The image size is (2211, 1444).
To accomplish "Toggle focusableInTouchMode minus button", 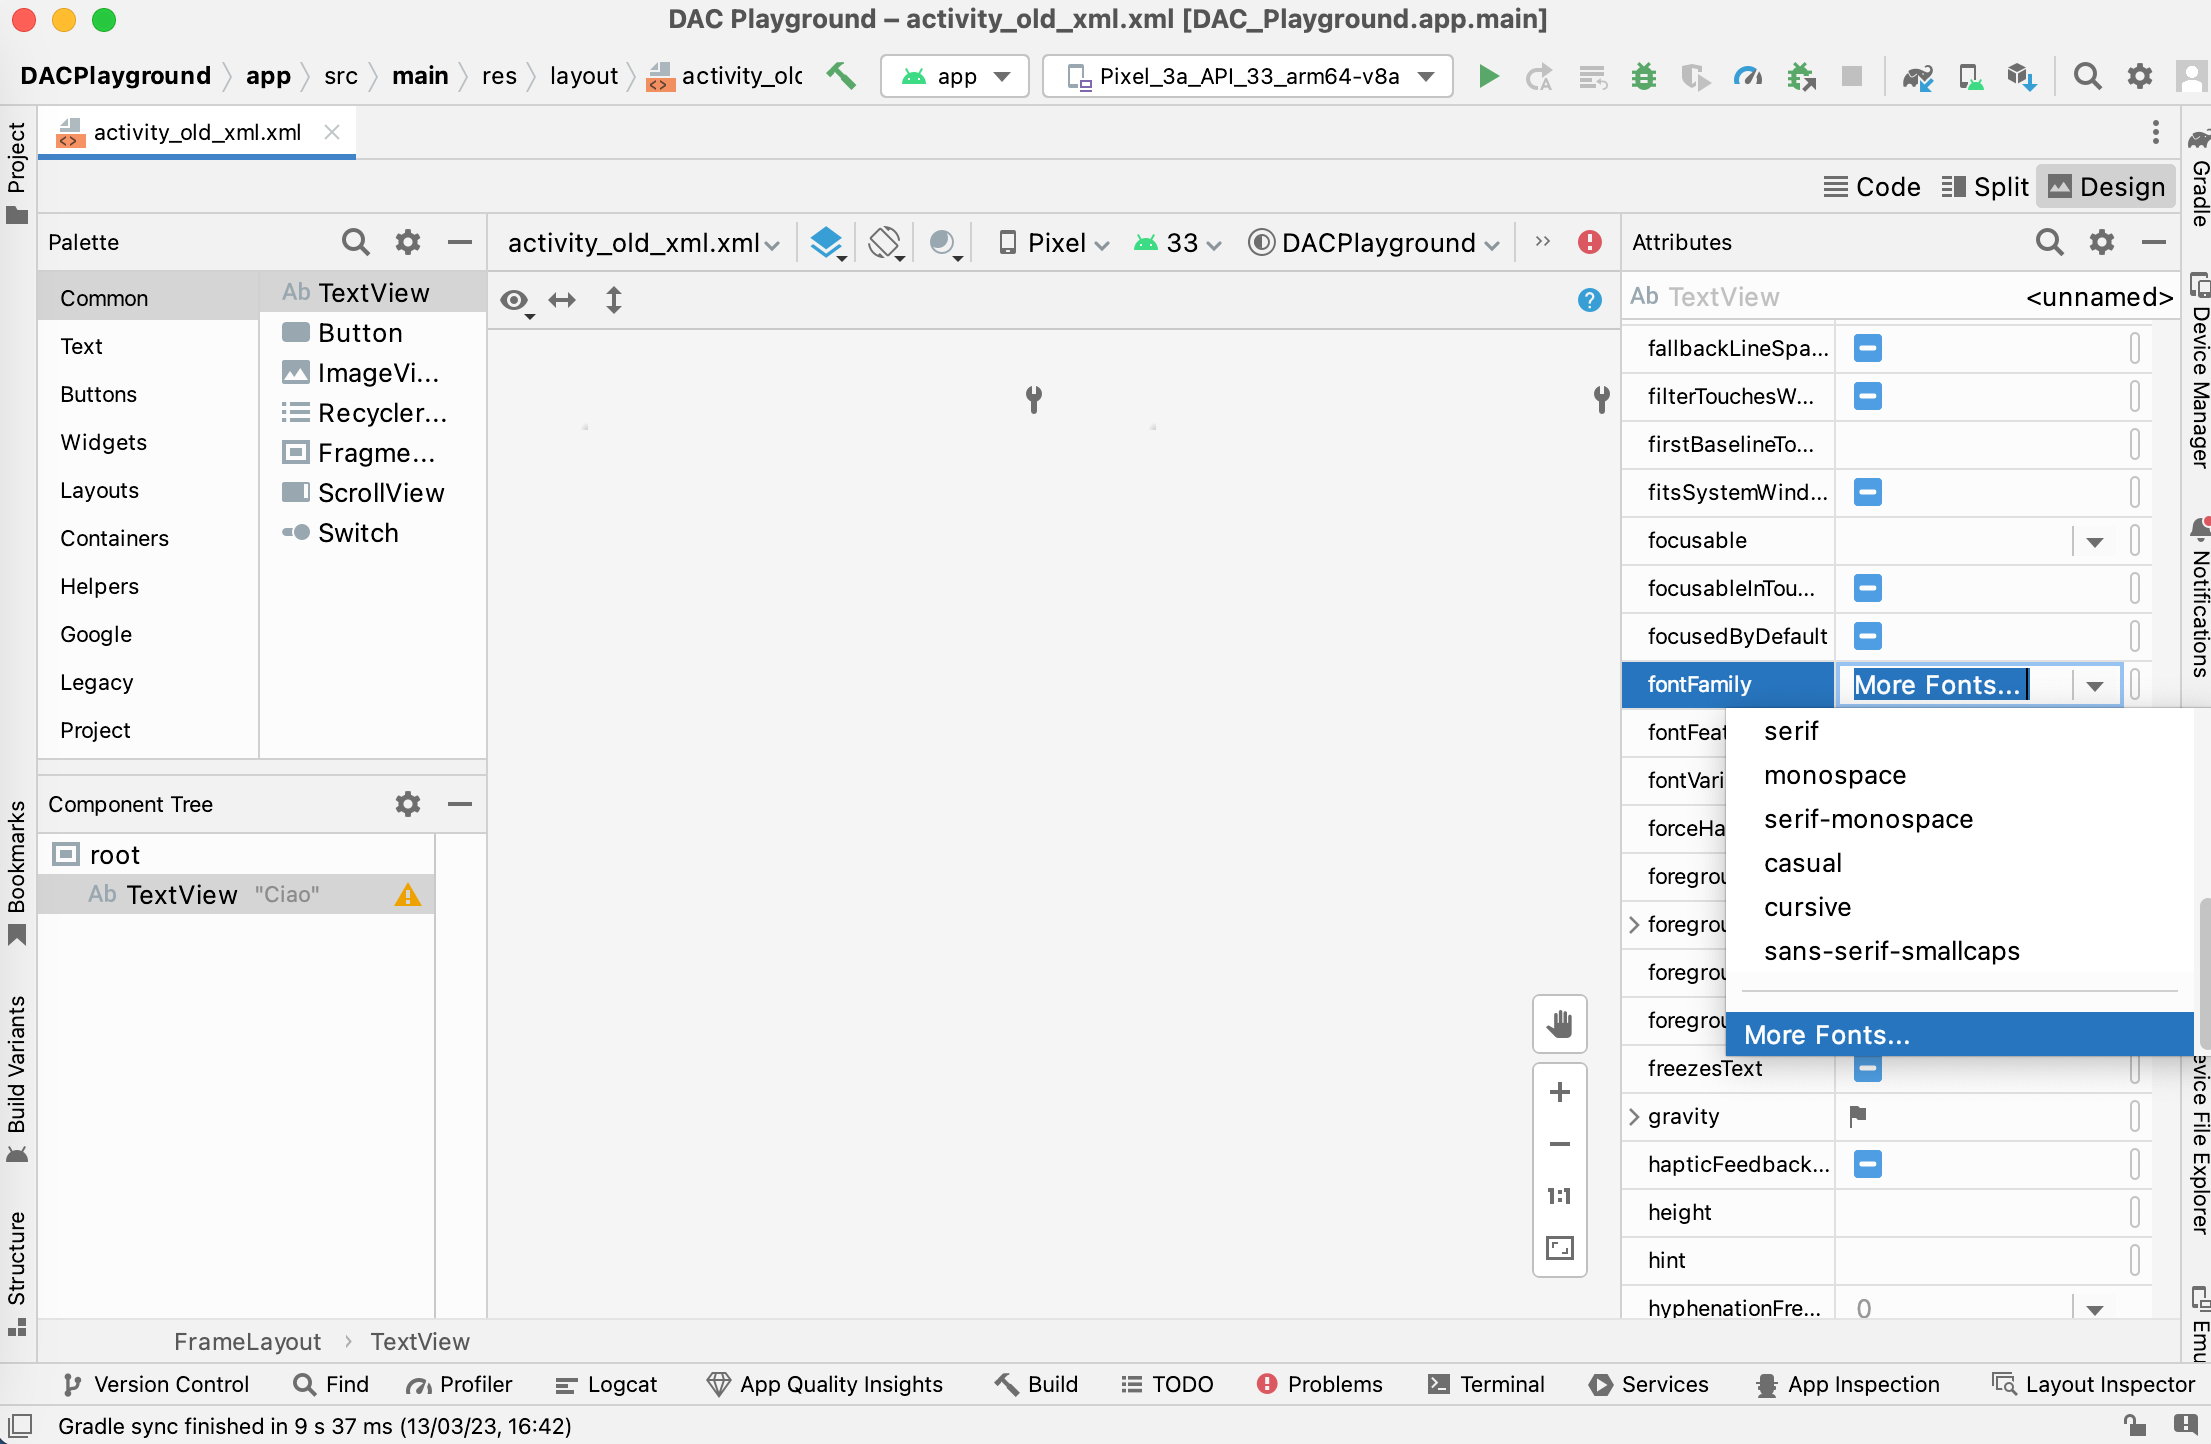I will (1866, 588).
